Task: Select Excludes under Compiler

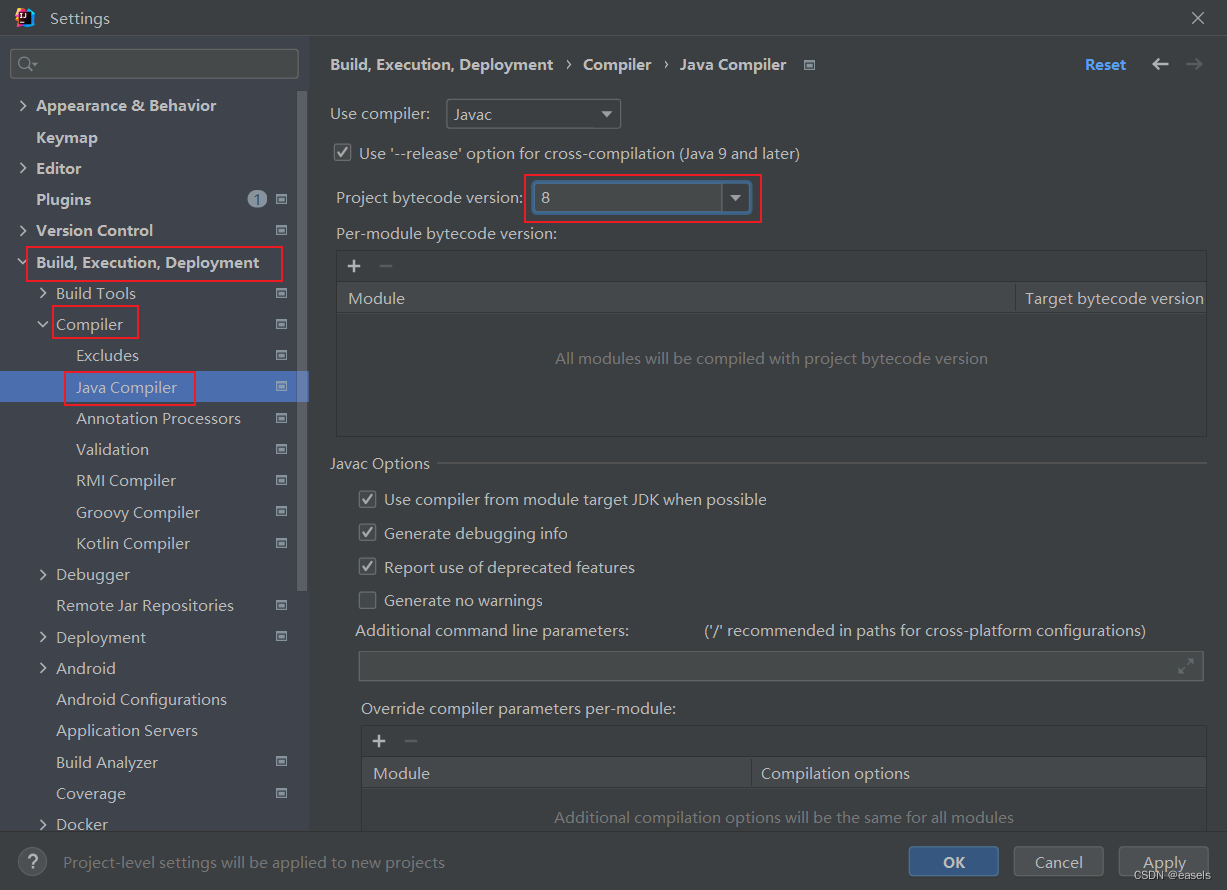Action: pos(107,355)
